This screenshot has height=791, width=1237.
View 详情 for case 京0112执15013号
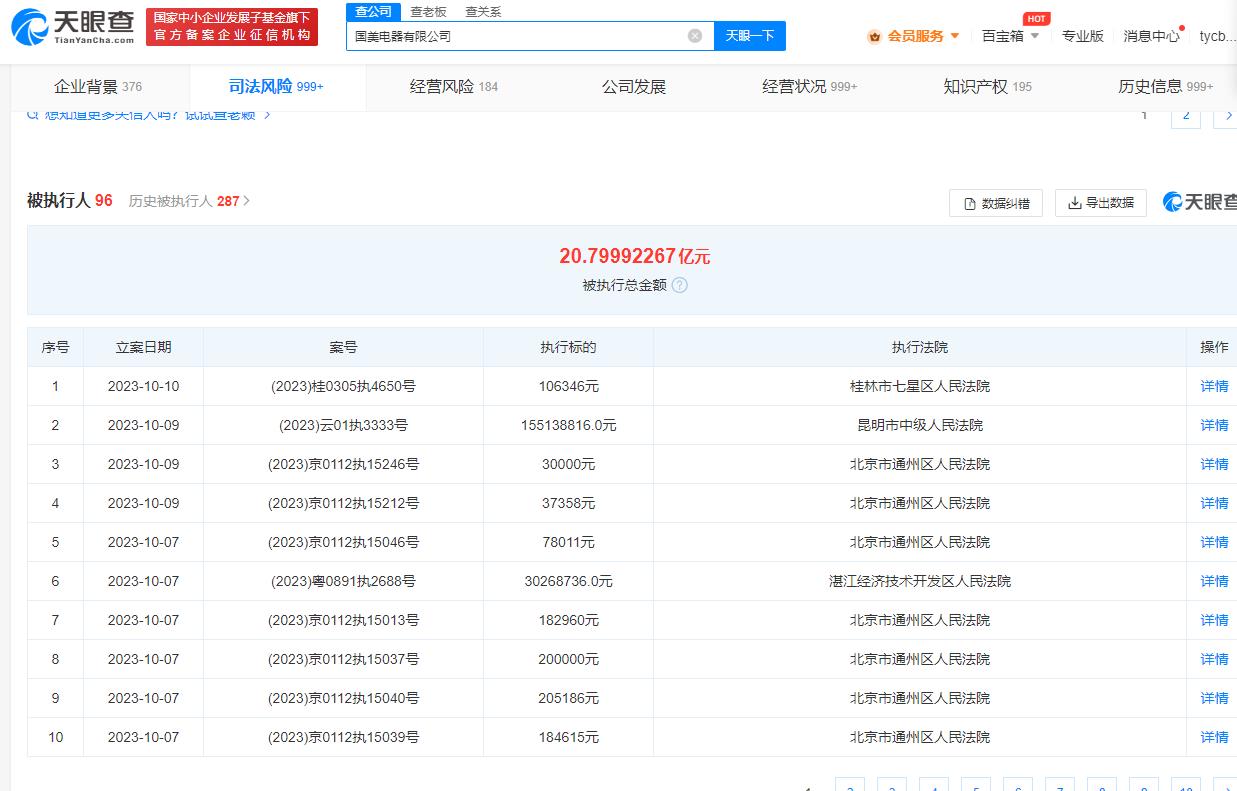[x=1214, y=620]
